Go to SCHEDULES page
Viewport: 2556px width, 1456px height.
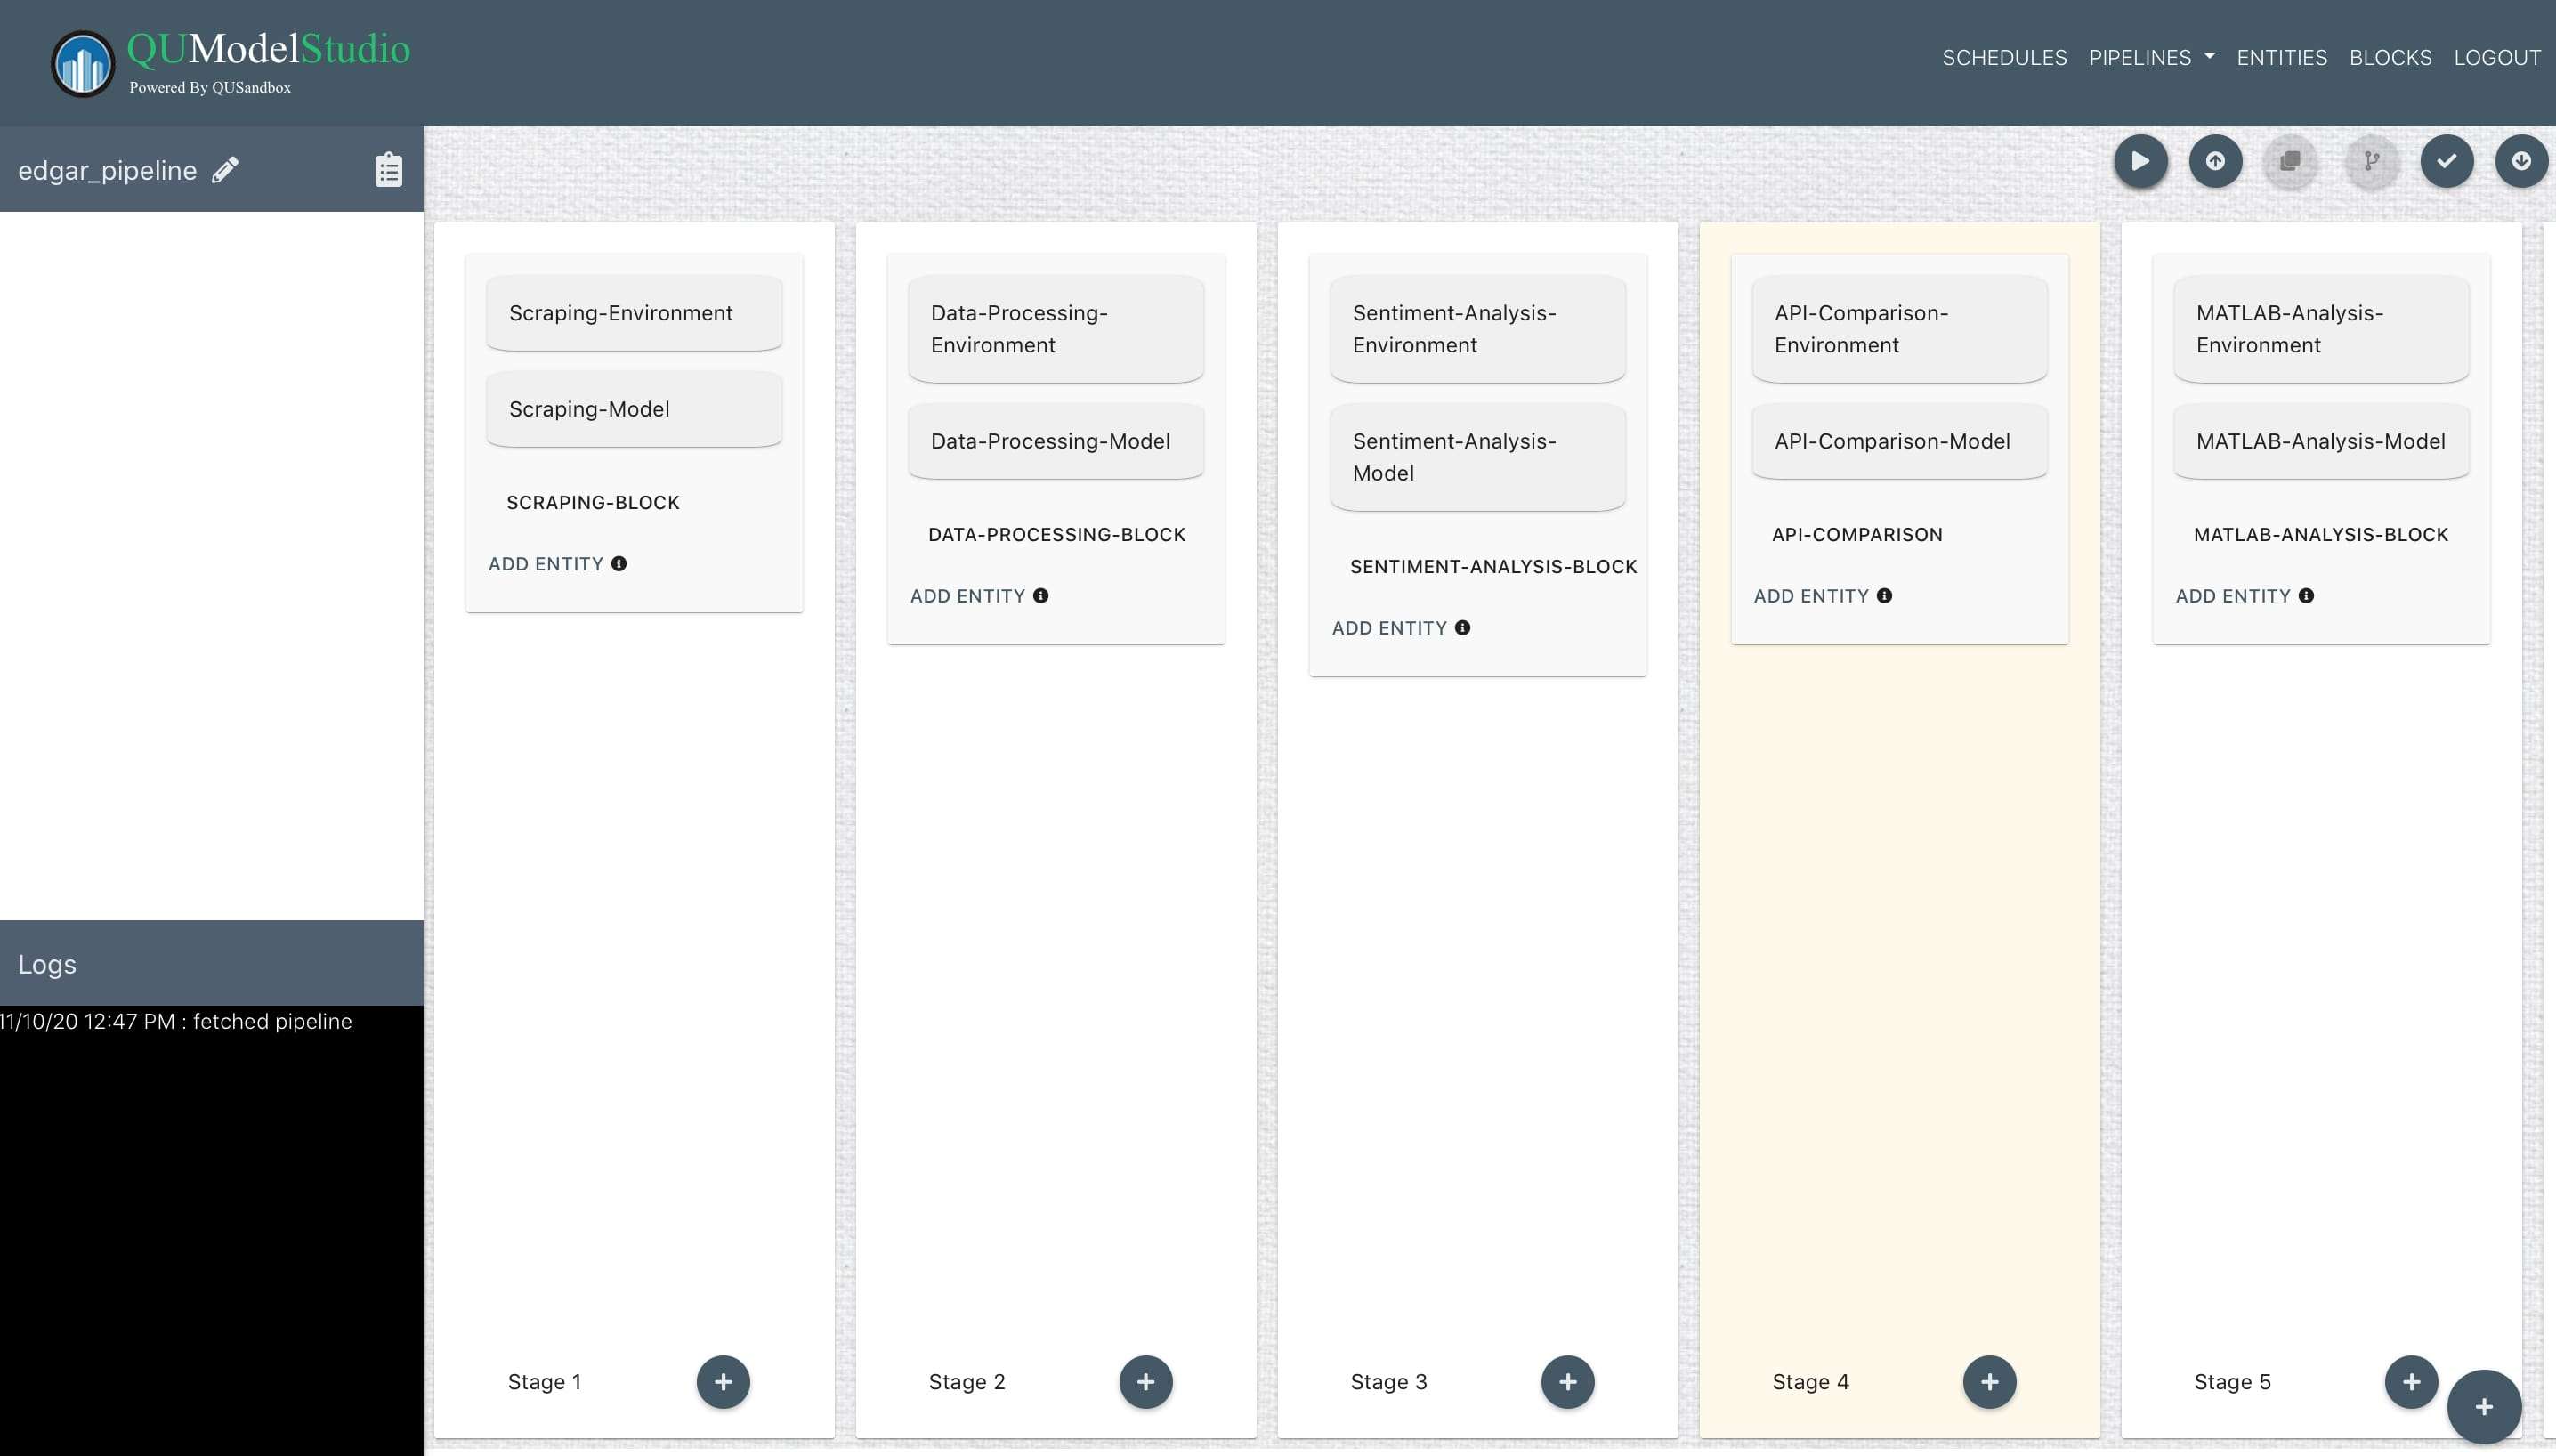tap(2004, 57)
